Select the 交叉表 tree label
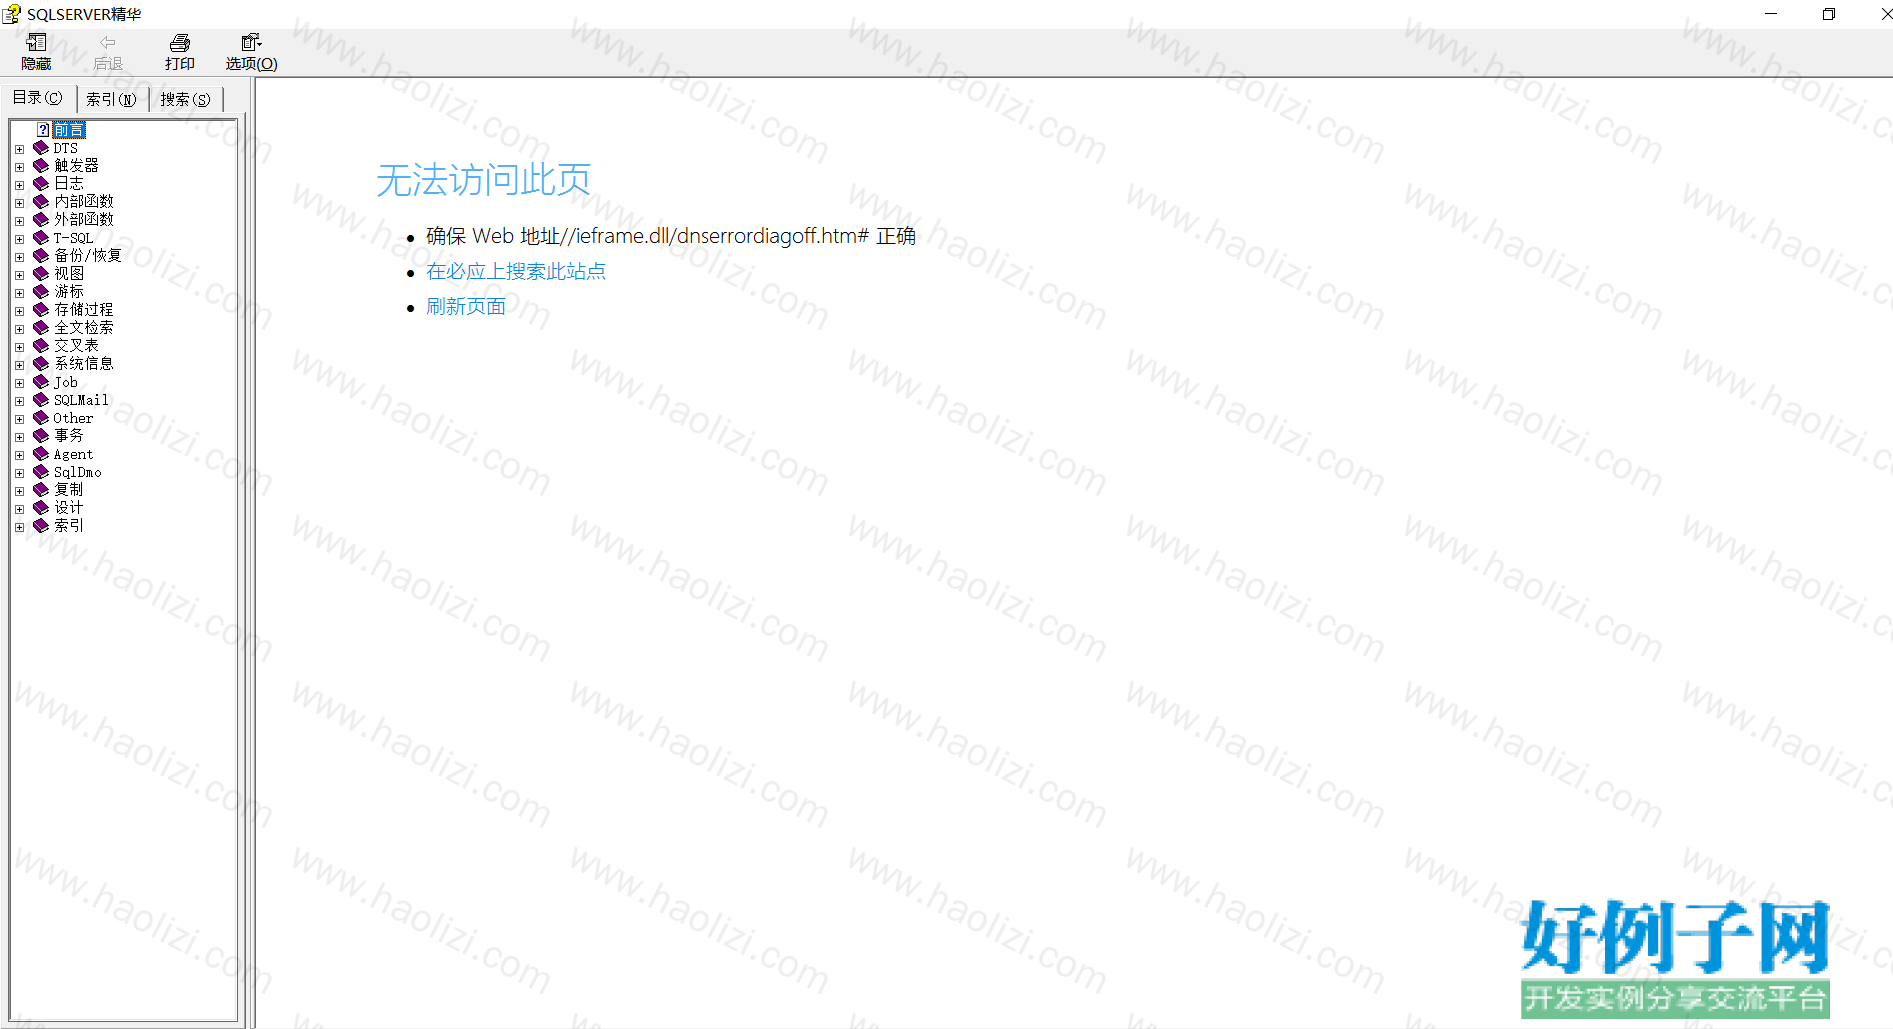This screenshot has width=1893, height=1029. 76,346
